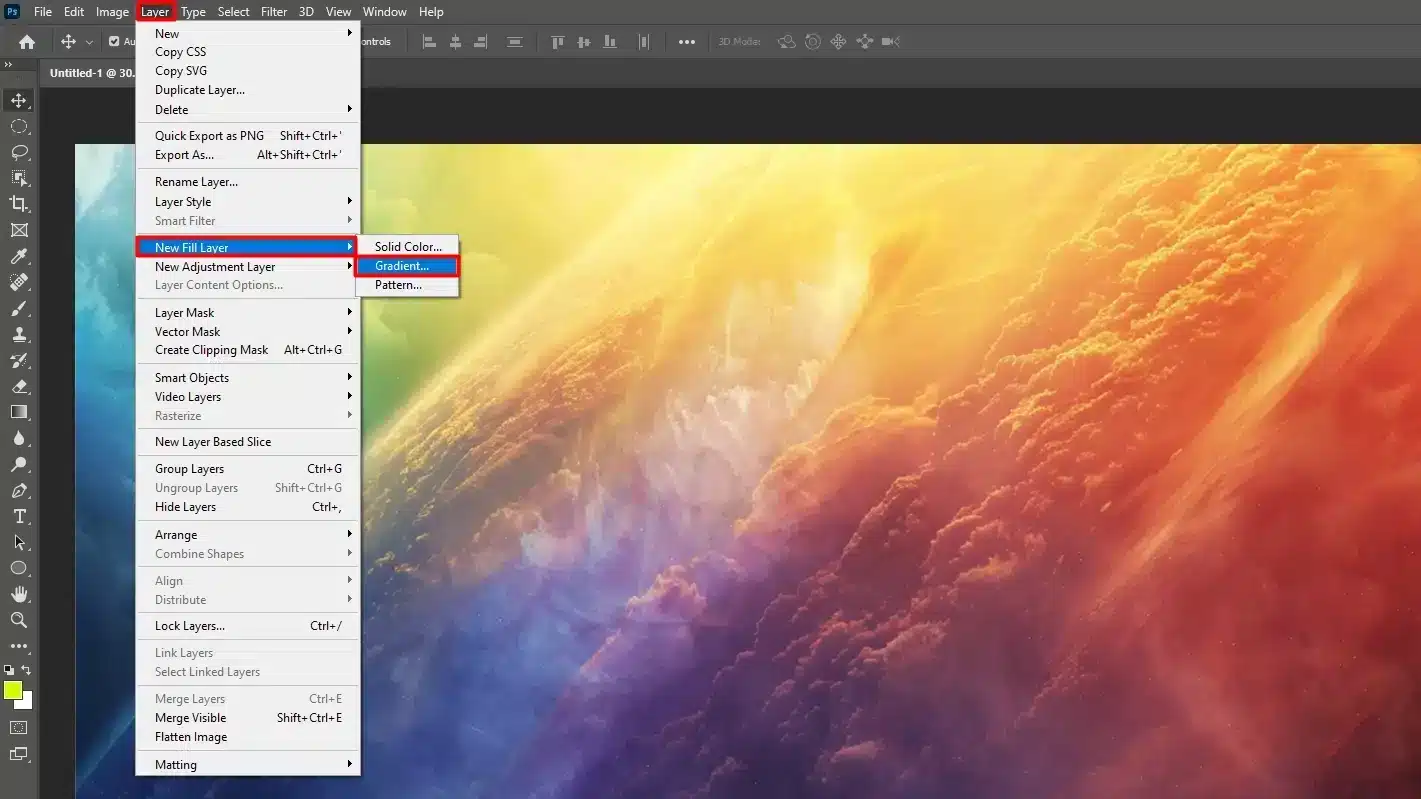
Task: Click the yellow-green foreground color swatch
Action: (12, 689)
